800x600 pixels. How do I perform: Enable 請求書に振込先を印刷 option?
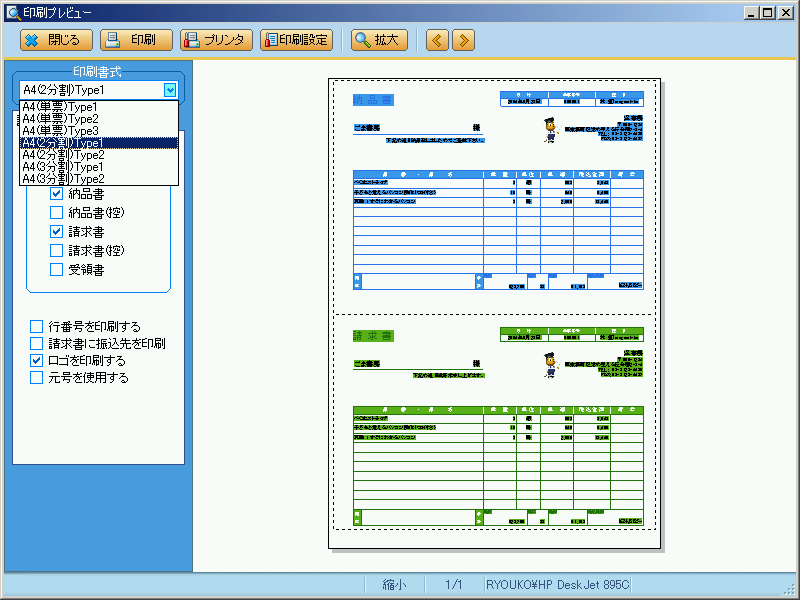pyautogui.click(x=36, y=343)
